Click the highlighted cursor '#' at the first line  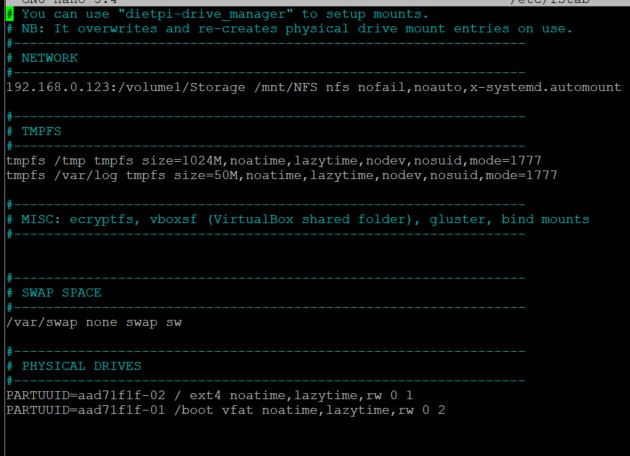coord(10,14)
